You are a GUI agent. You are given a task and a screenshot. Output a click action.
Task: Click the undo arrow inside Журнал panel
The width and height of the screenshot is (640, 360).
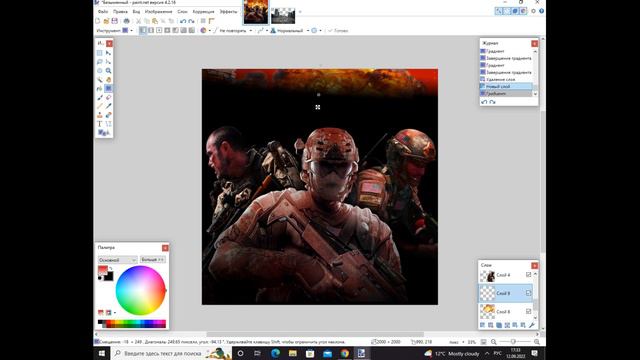coord(484,102)
